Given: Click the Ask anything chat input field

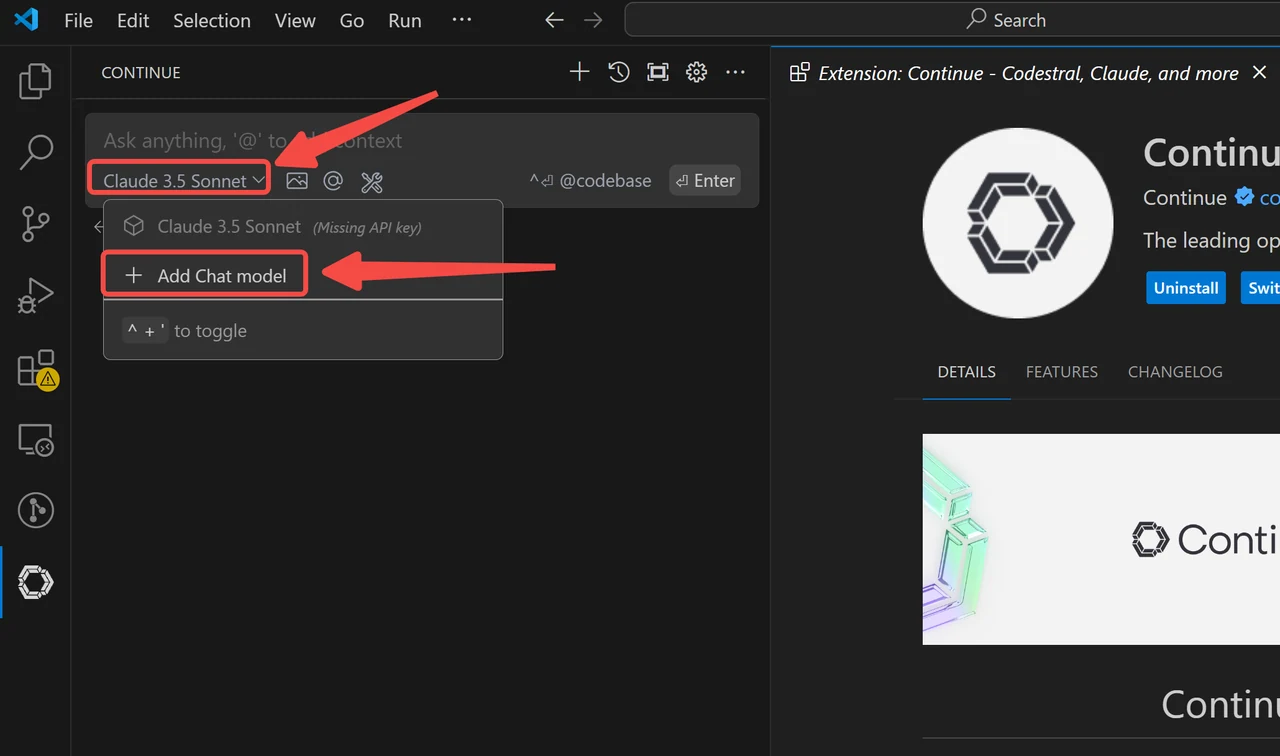Looking at the screenshot, I should 422,141.
